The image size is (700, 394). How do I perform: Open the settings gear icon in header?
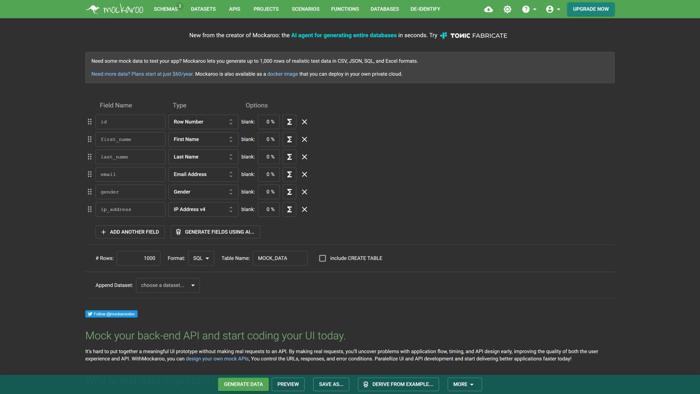coord(507,9)
